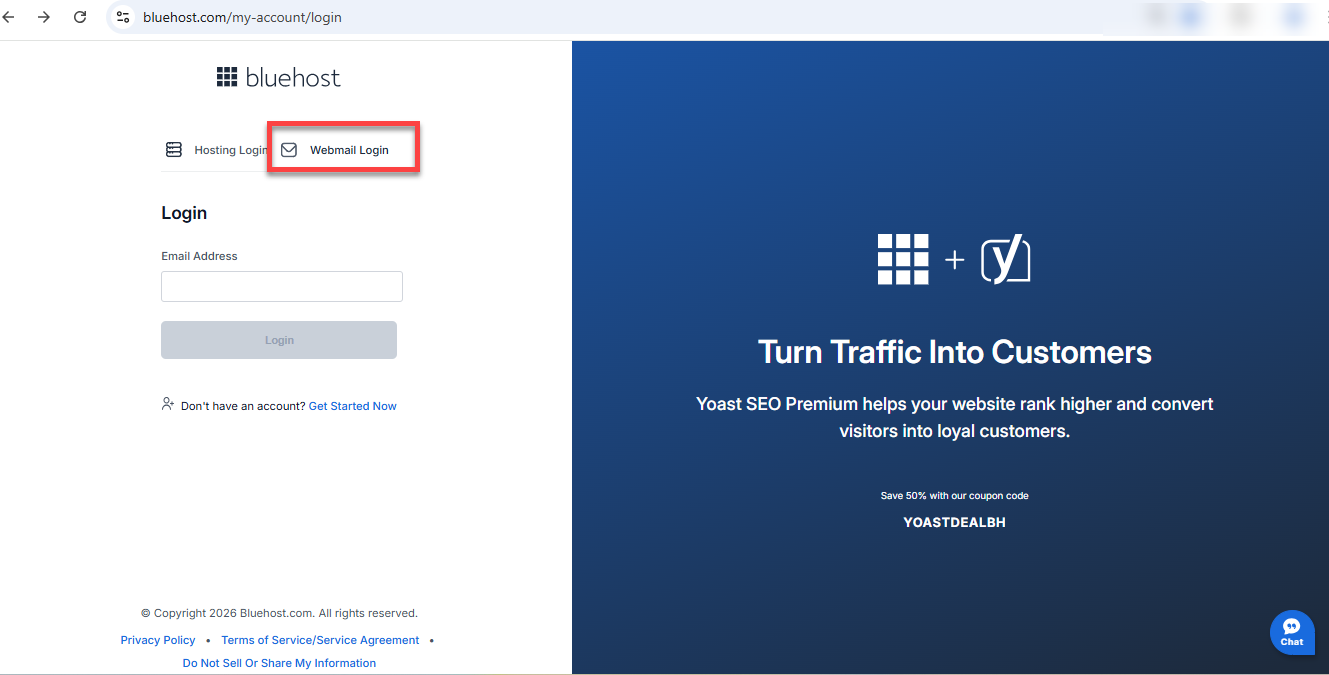
Task: Click the add-user icon near the account prompt
Action: click(x=167, y=404)
